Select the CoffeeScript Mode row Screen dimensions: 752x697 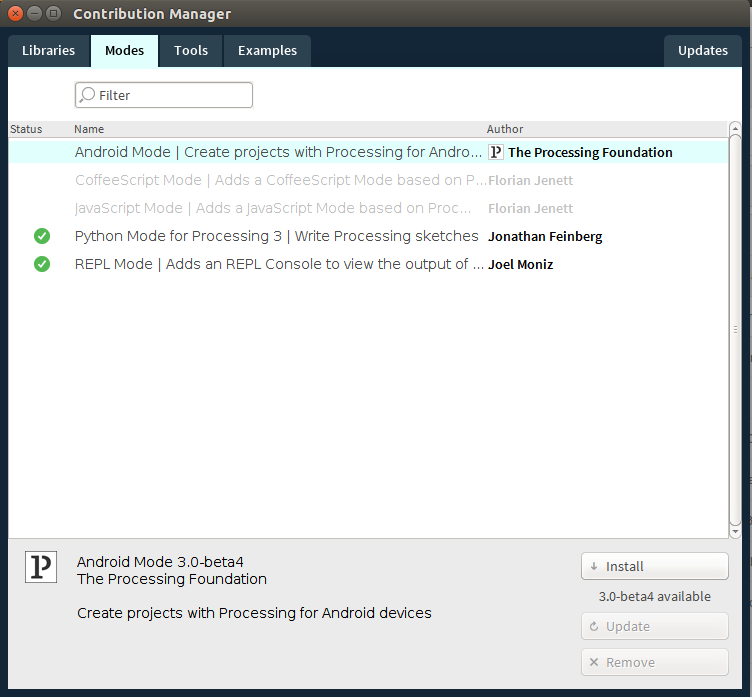pos(368,180)
